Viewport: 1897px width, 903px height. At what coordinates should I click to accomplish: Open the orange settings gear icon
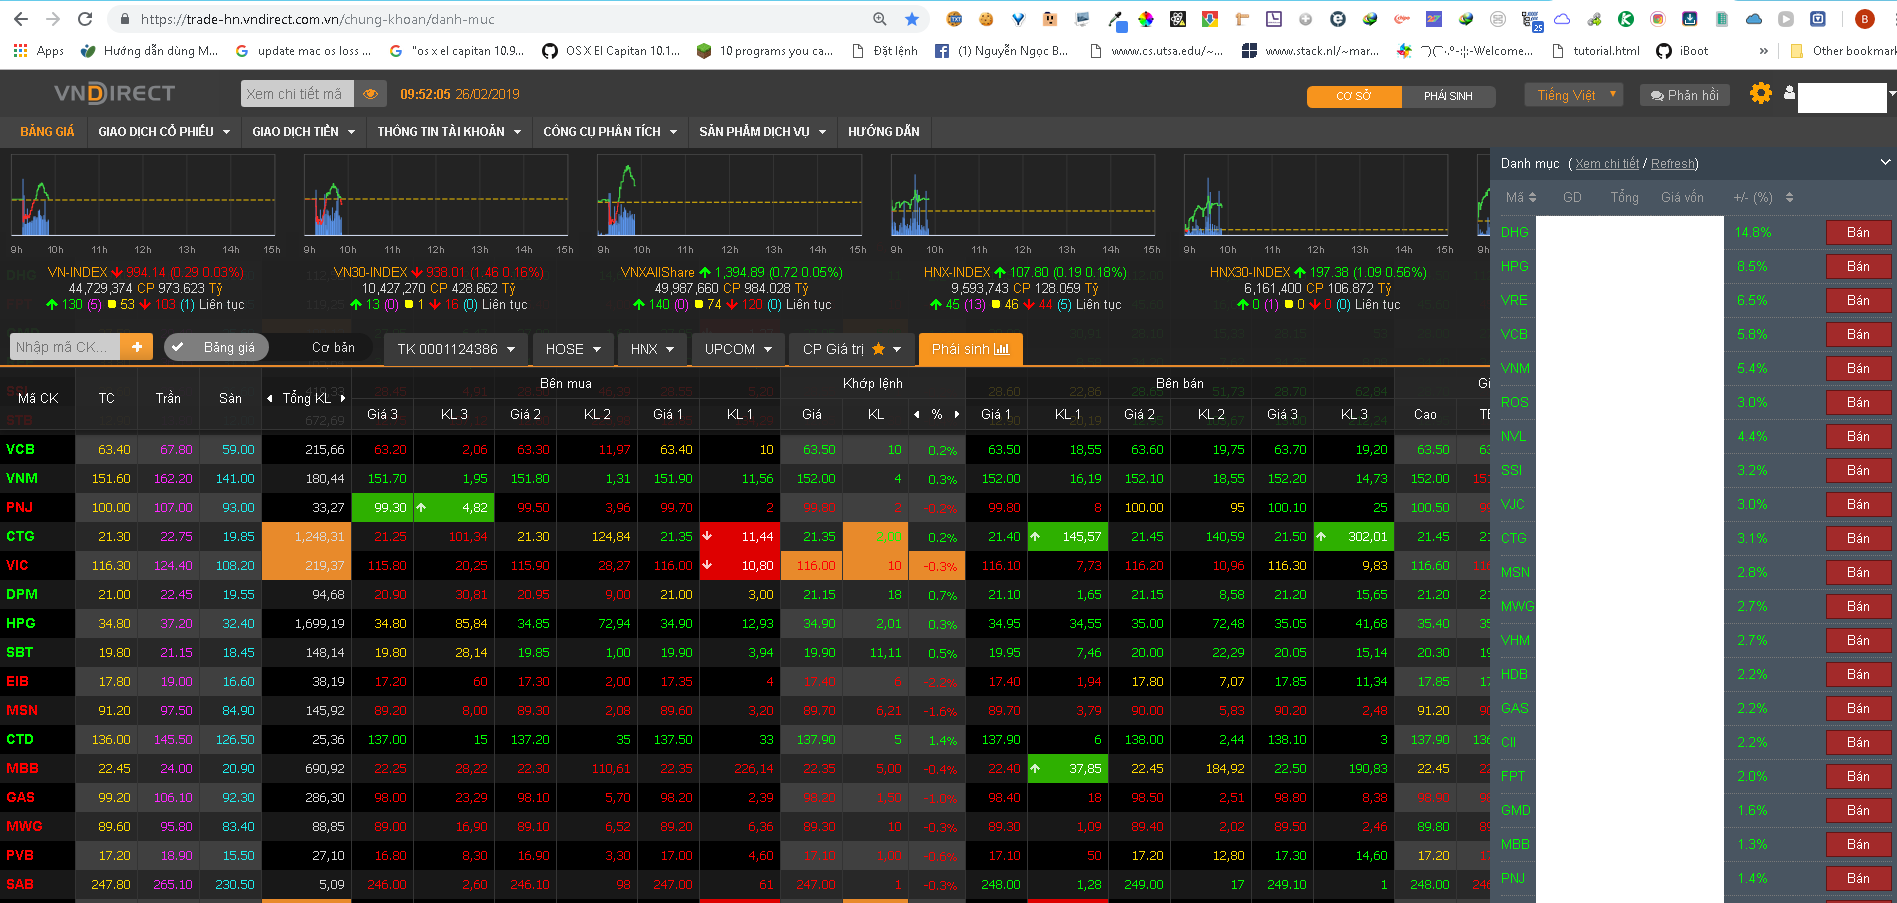pos(1761,93)
